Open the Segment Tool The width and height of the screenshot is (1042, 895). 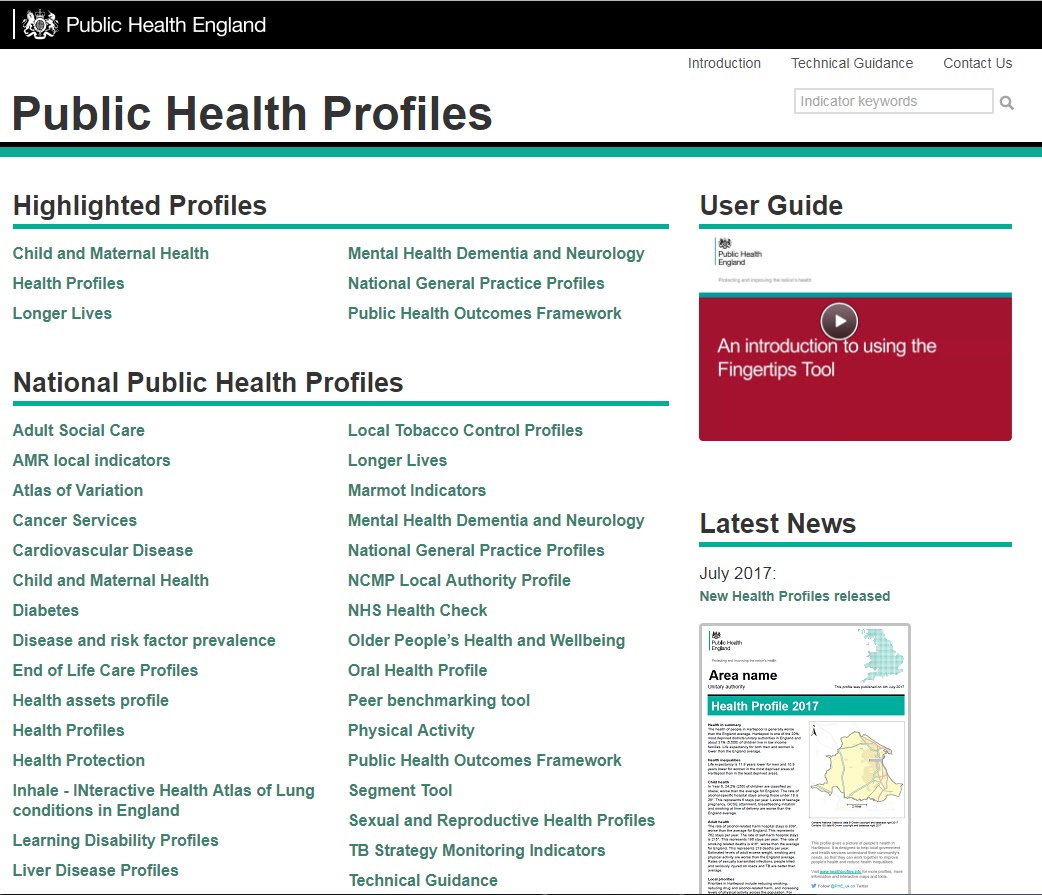coord(401,790)
